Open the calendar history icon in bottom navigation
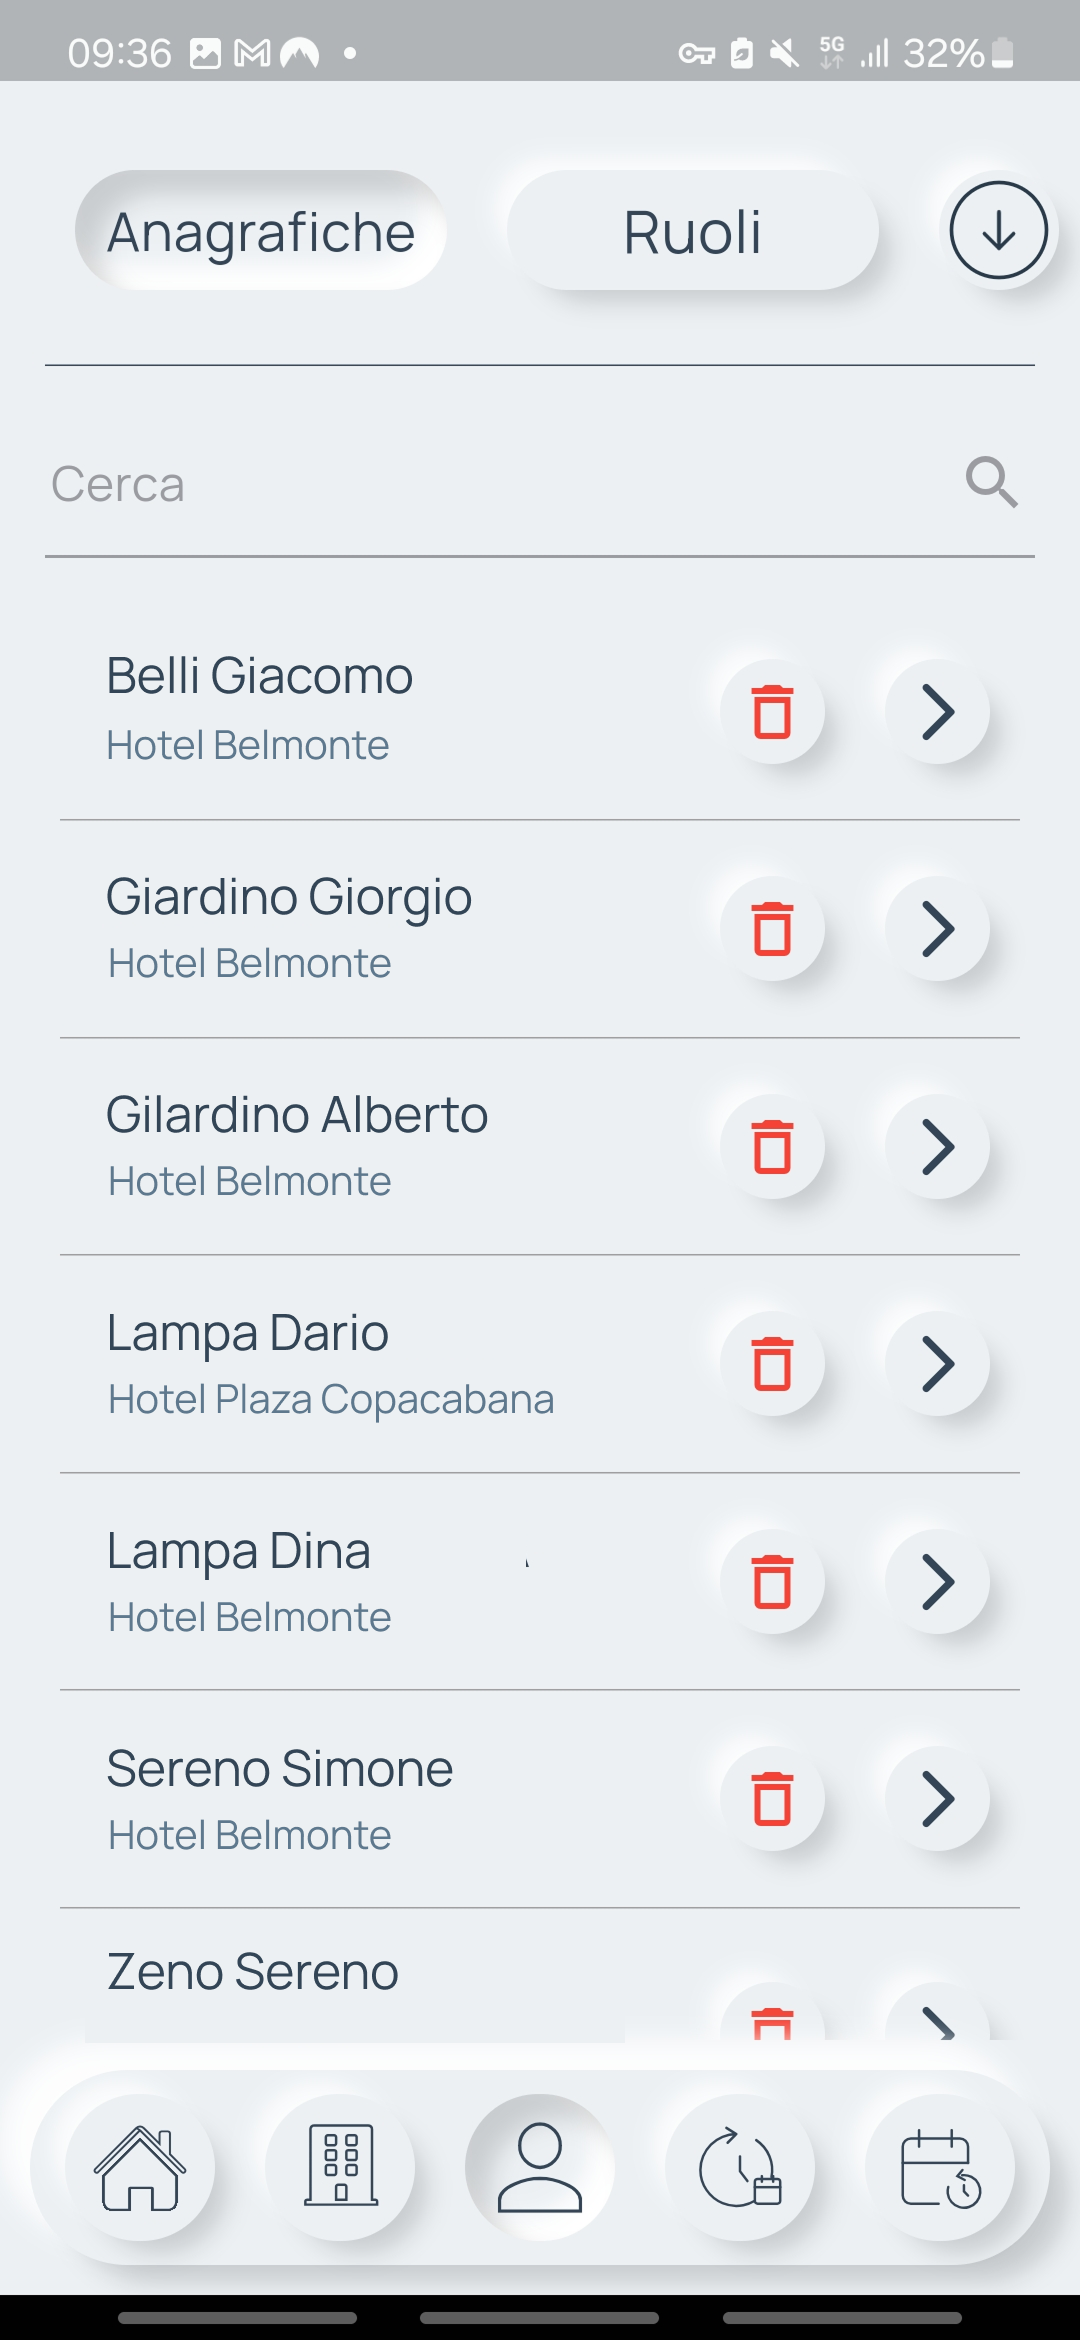Image resolution: width=1080 pixels, height=2340 pixels. pos(940,2167)
